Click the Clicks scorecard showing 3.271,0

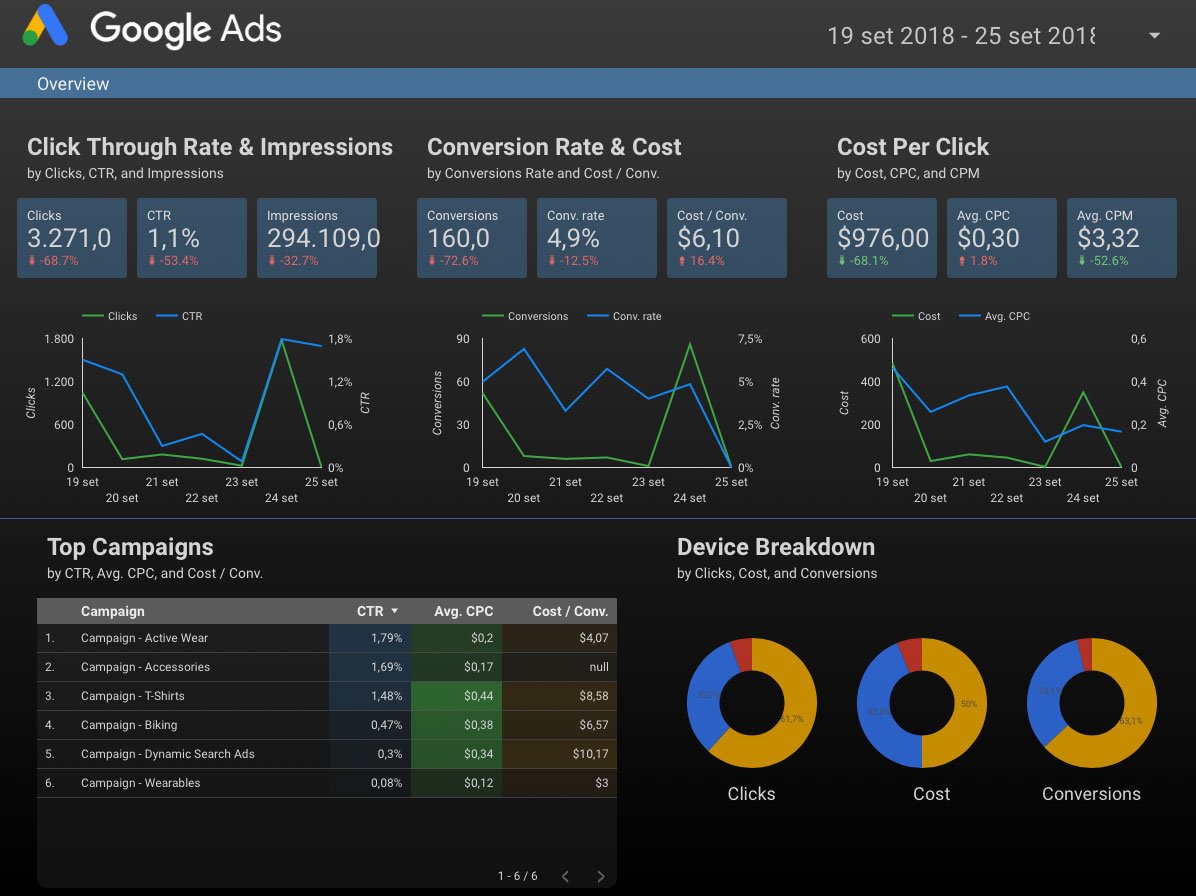(x=72, y=238)
